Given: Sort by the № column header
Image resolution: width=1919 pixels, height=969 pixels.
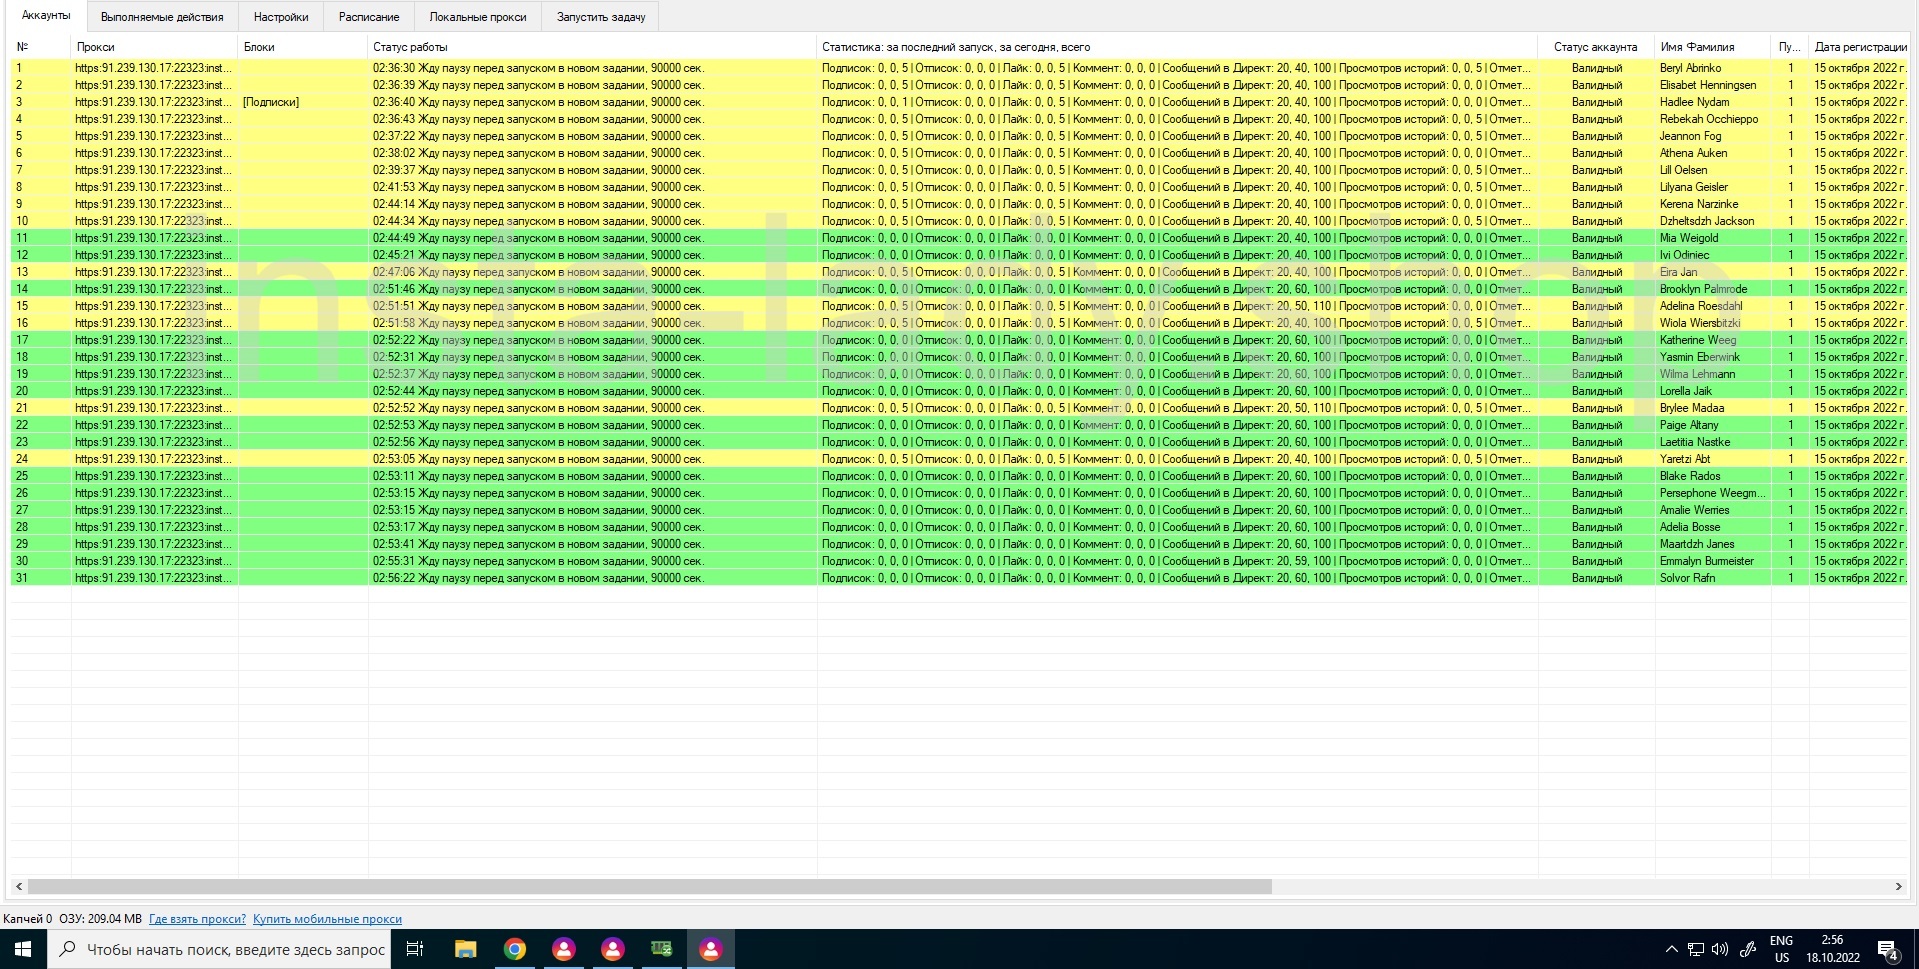Looking at the screenshot, I should (40, 47).
